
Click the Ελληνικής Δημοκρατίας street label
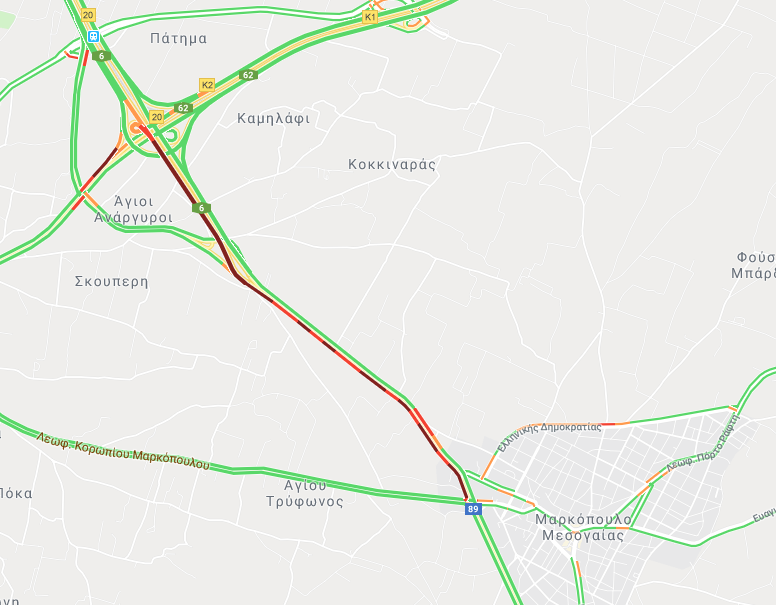548,433
